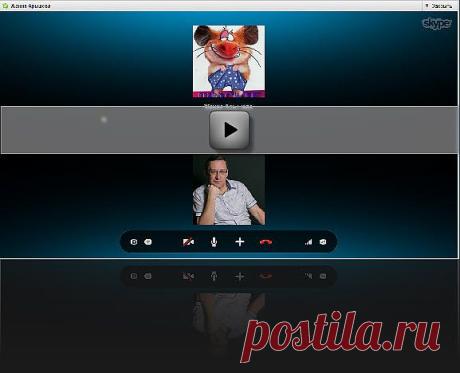
Task: Turn on the crossed-out video camera
Action: pyautogui.click(x=188, y=242)
